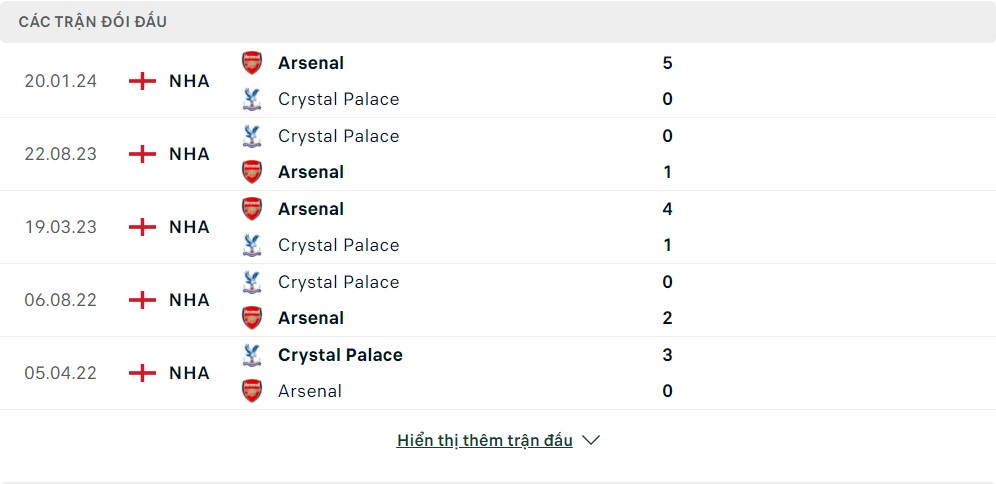
Task: Click England flag beside the 05.04.22 date
Action: pos(143,373)
